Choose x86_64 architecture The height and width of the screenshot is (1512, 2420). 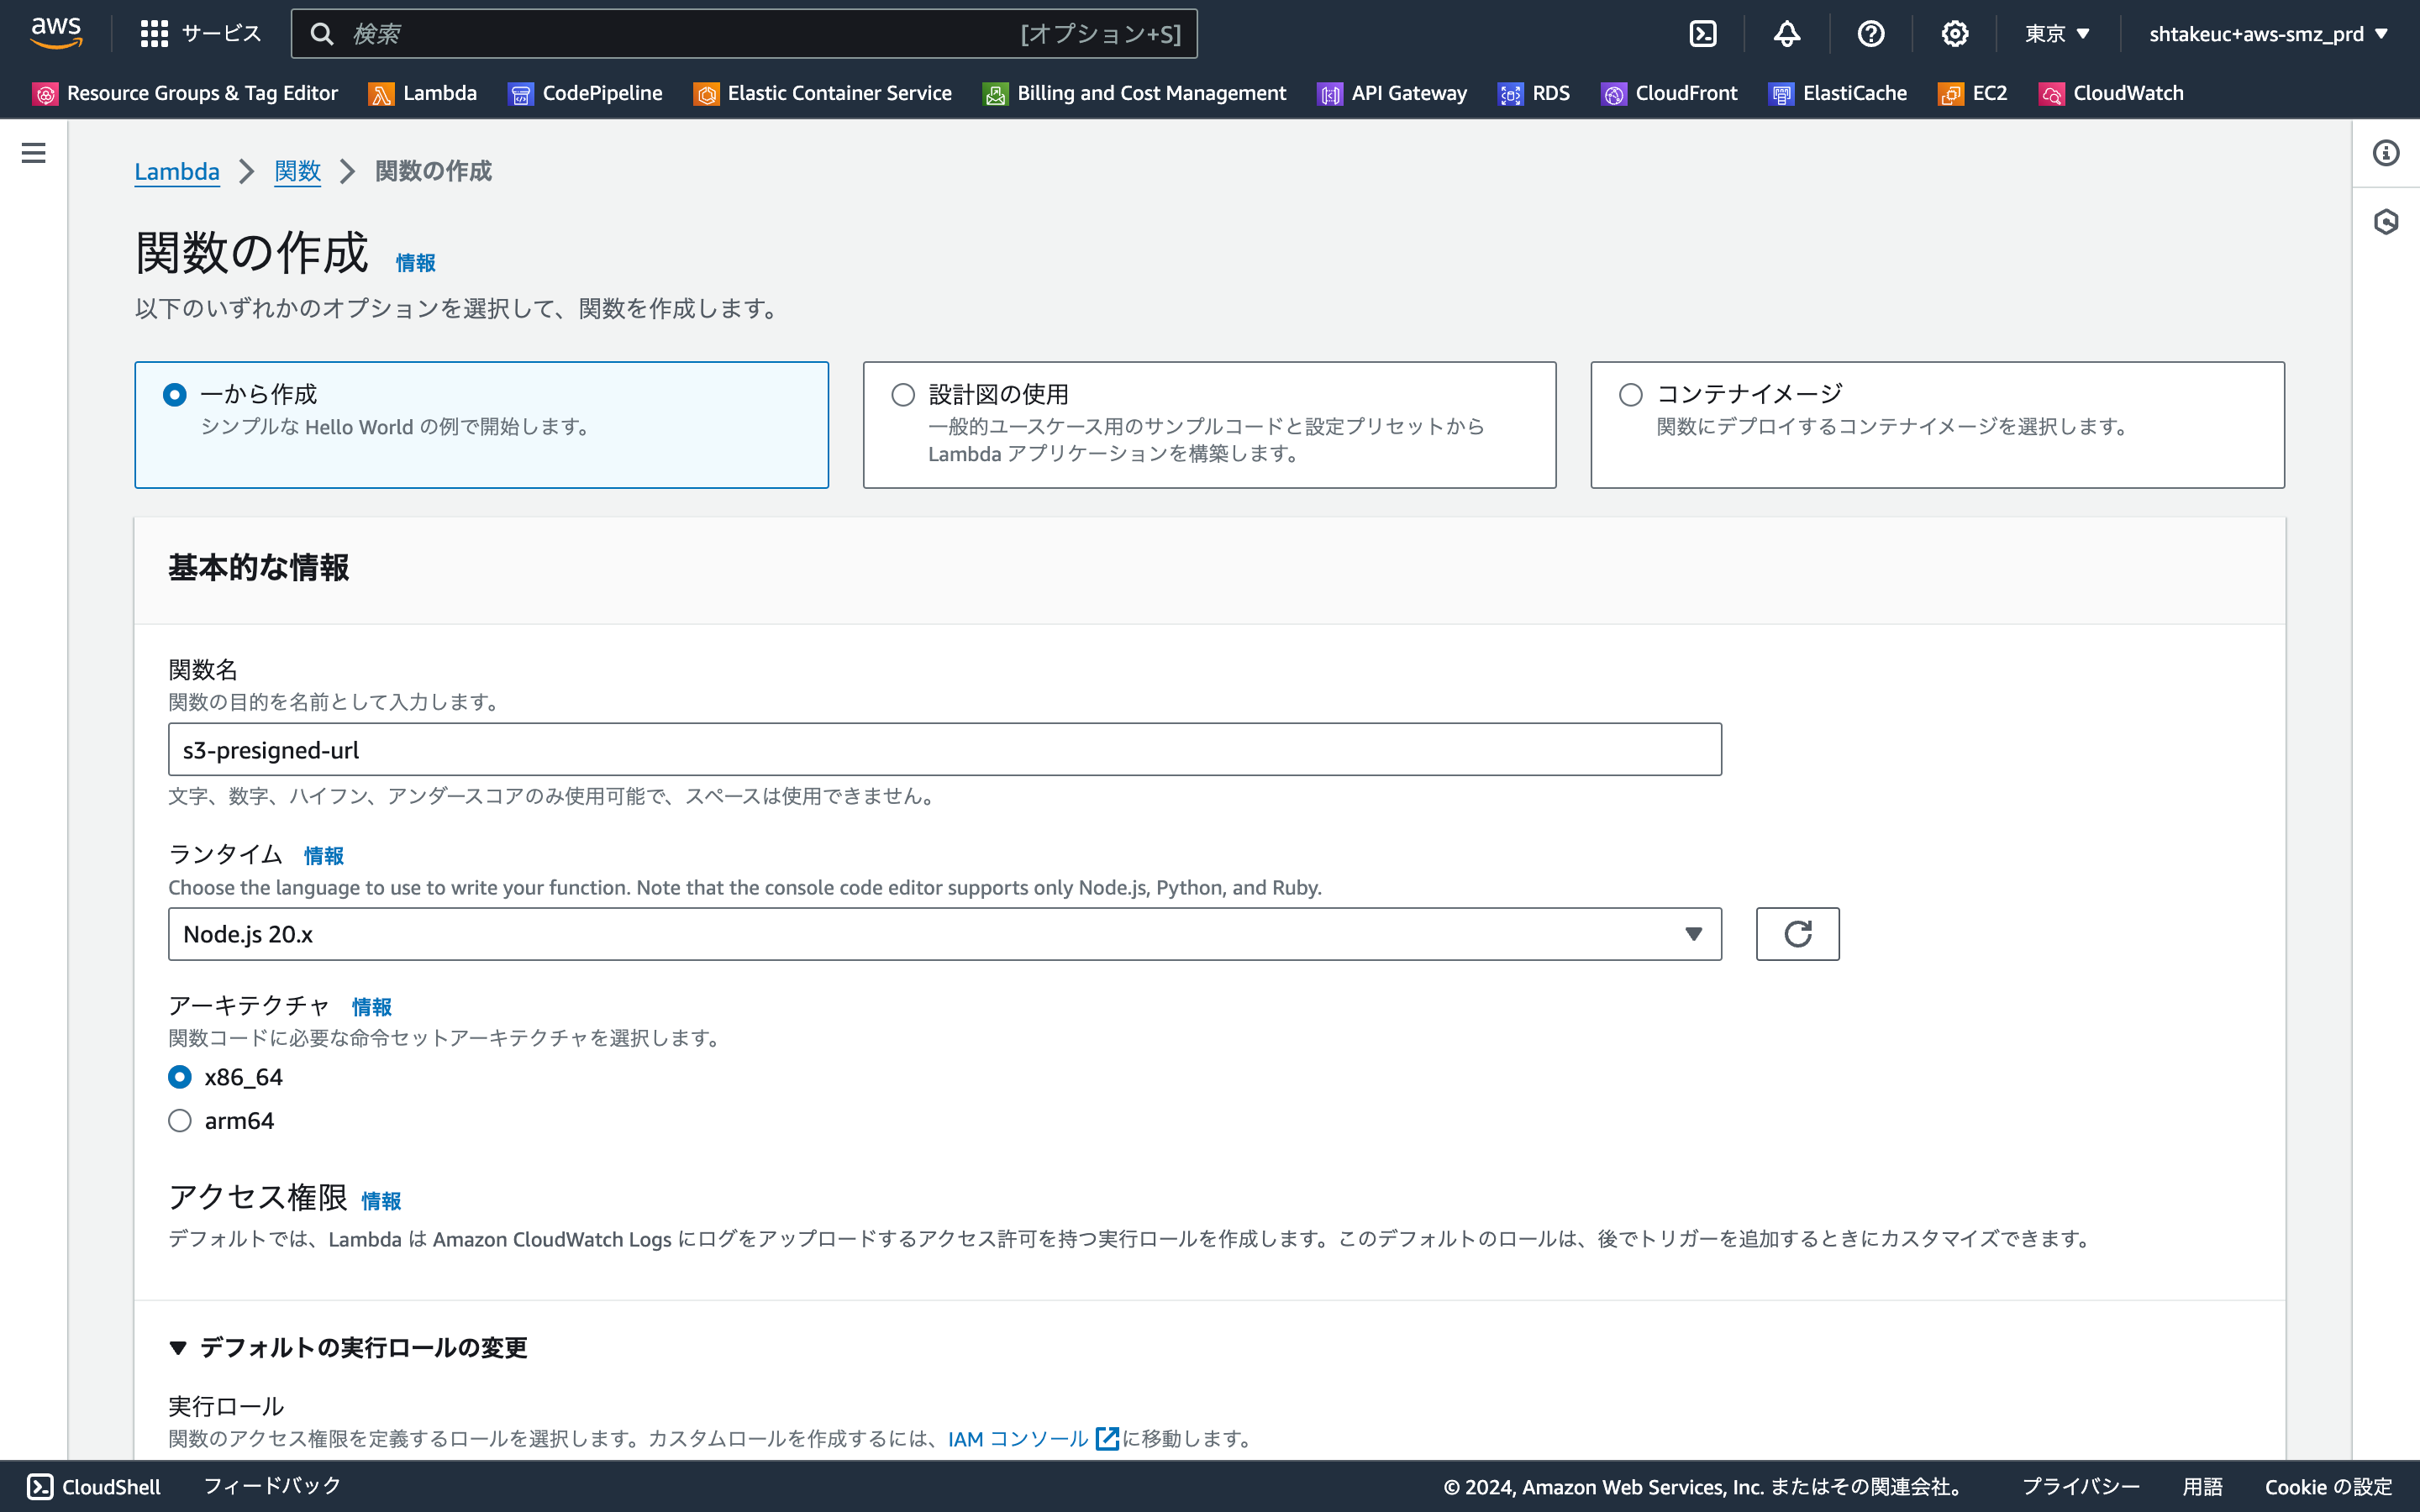click(180, 1077)
